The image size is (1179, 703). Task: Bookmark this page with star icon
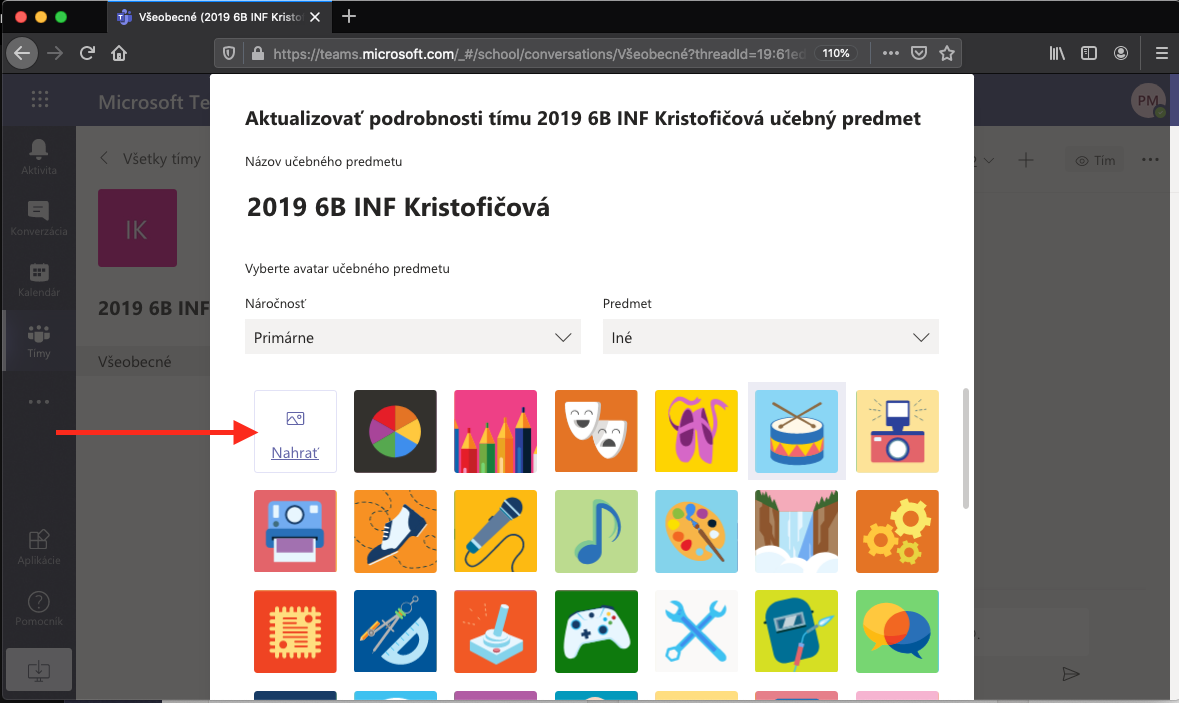(946, 53)
